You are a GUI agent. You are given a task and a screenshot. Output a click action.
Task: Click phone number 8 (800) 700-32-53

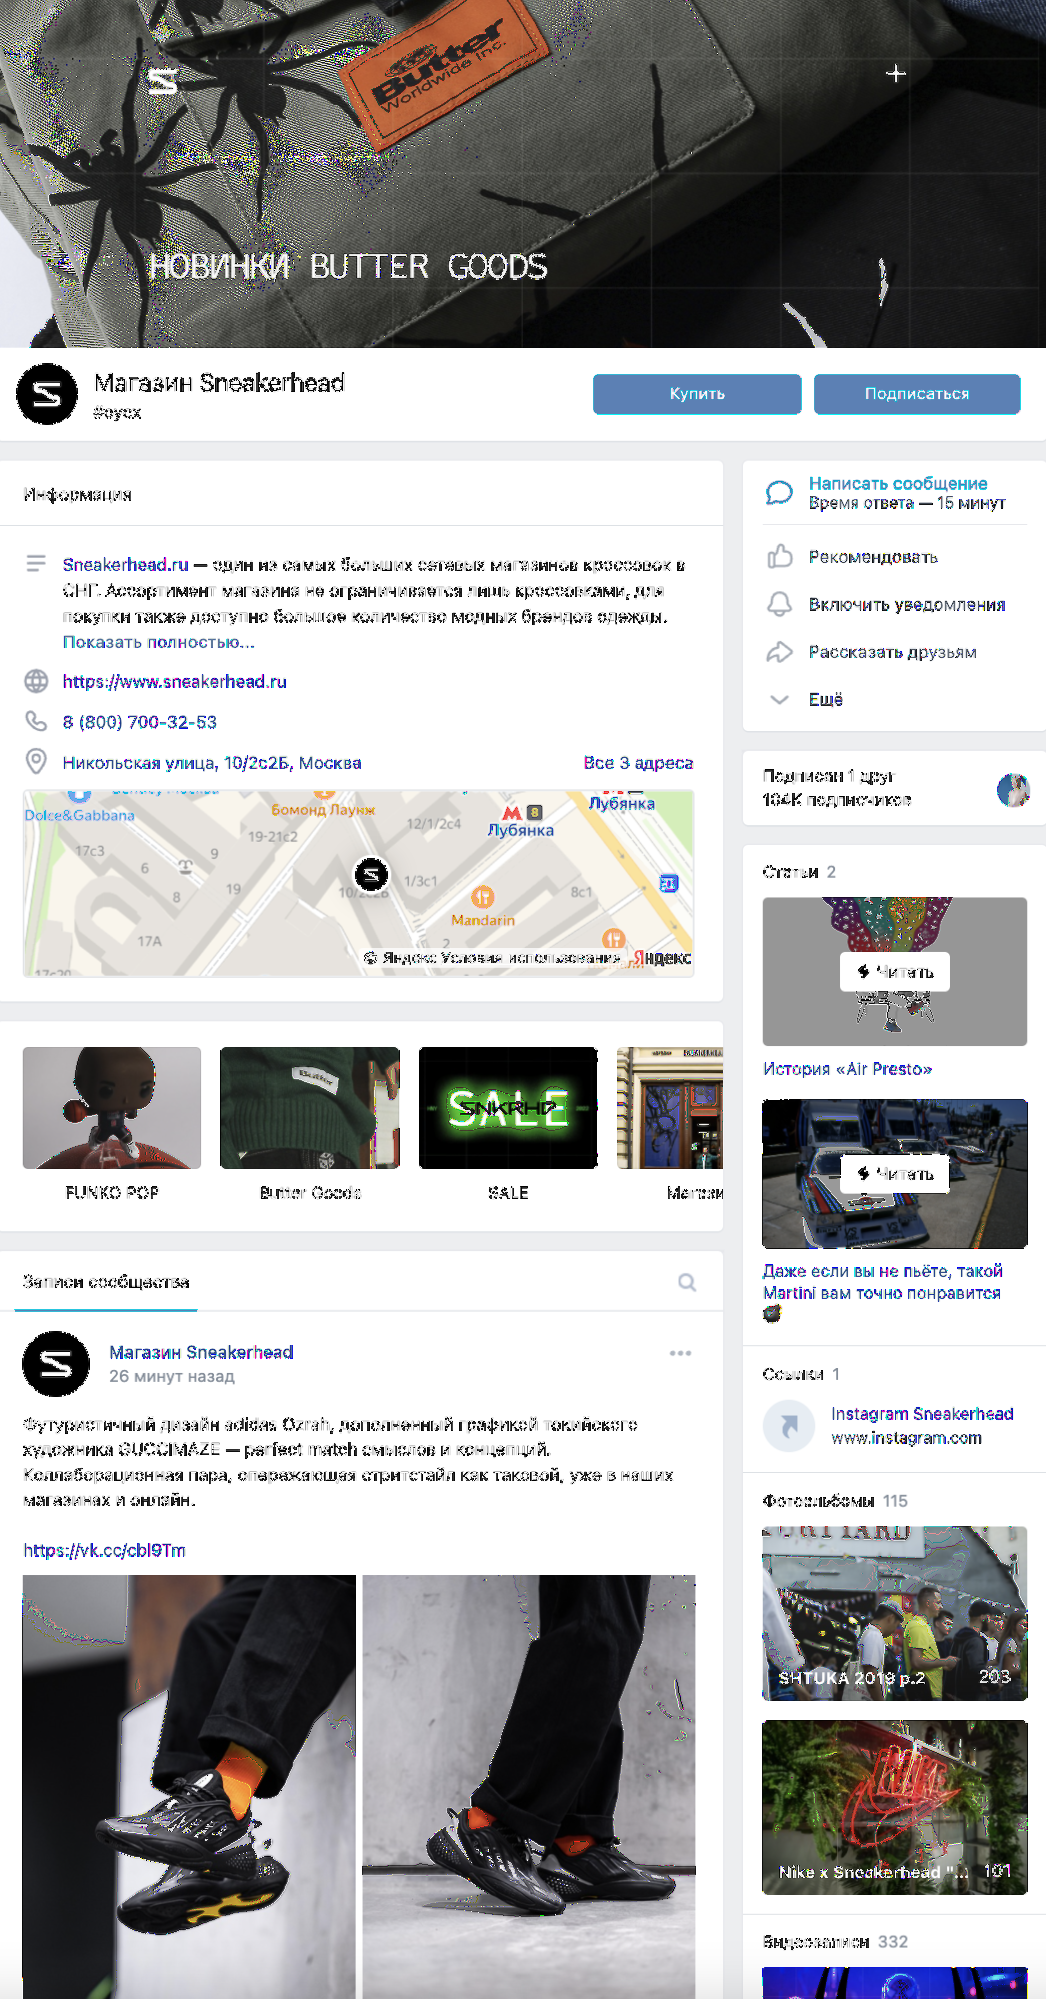click(x=140, y=722)
